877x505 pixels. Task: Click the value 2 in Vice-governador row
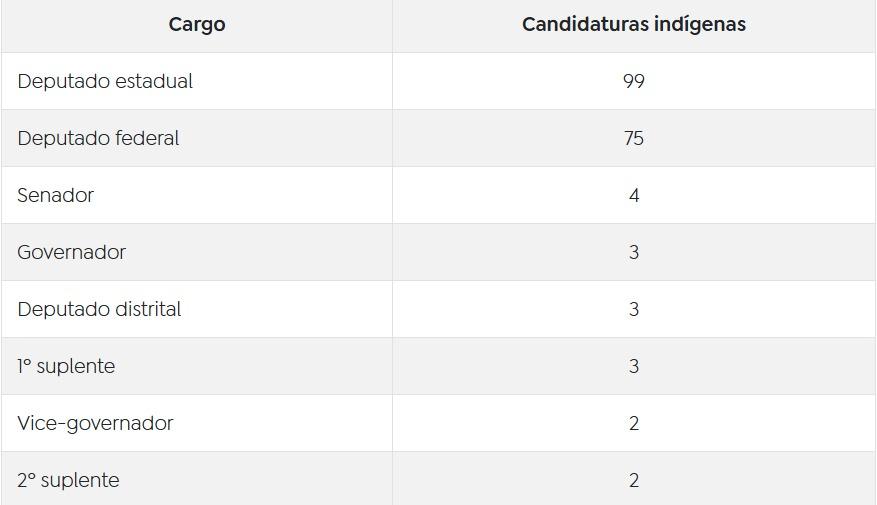634,423
